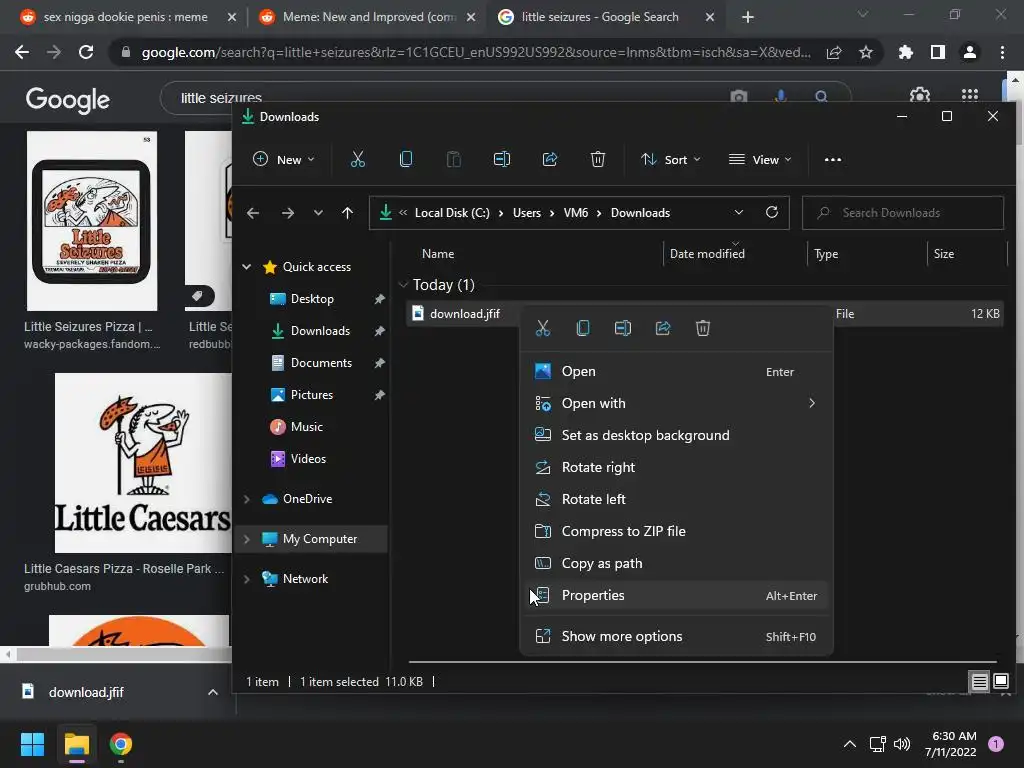Click the Rename icon in Explorer toolbar
Viewport: 1024px width, 768px height.
pyautogui.click(x=502, y=159)
